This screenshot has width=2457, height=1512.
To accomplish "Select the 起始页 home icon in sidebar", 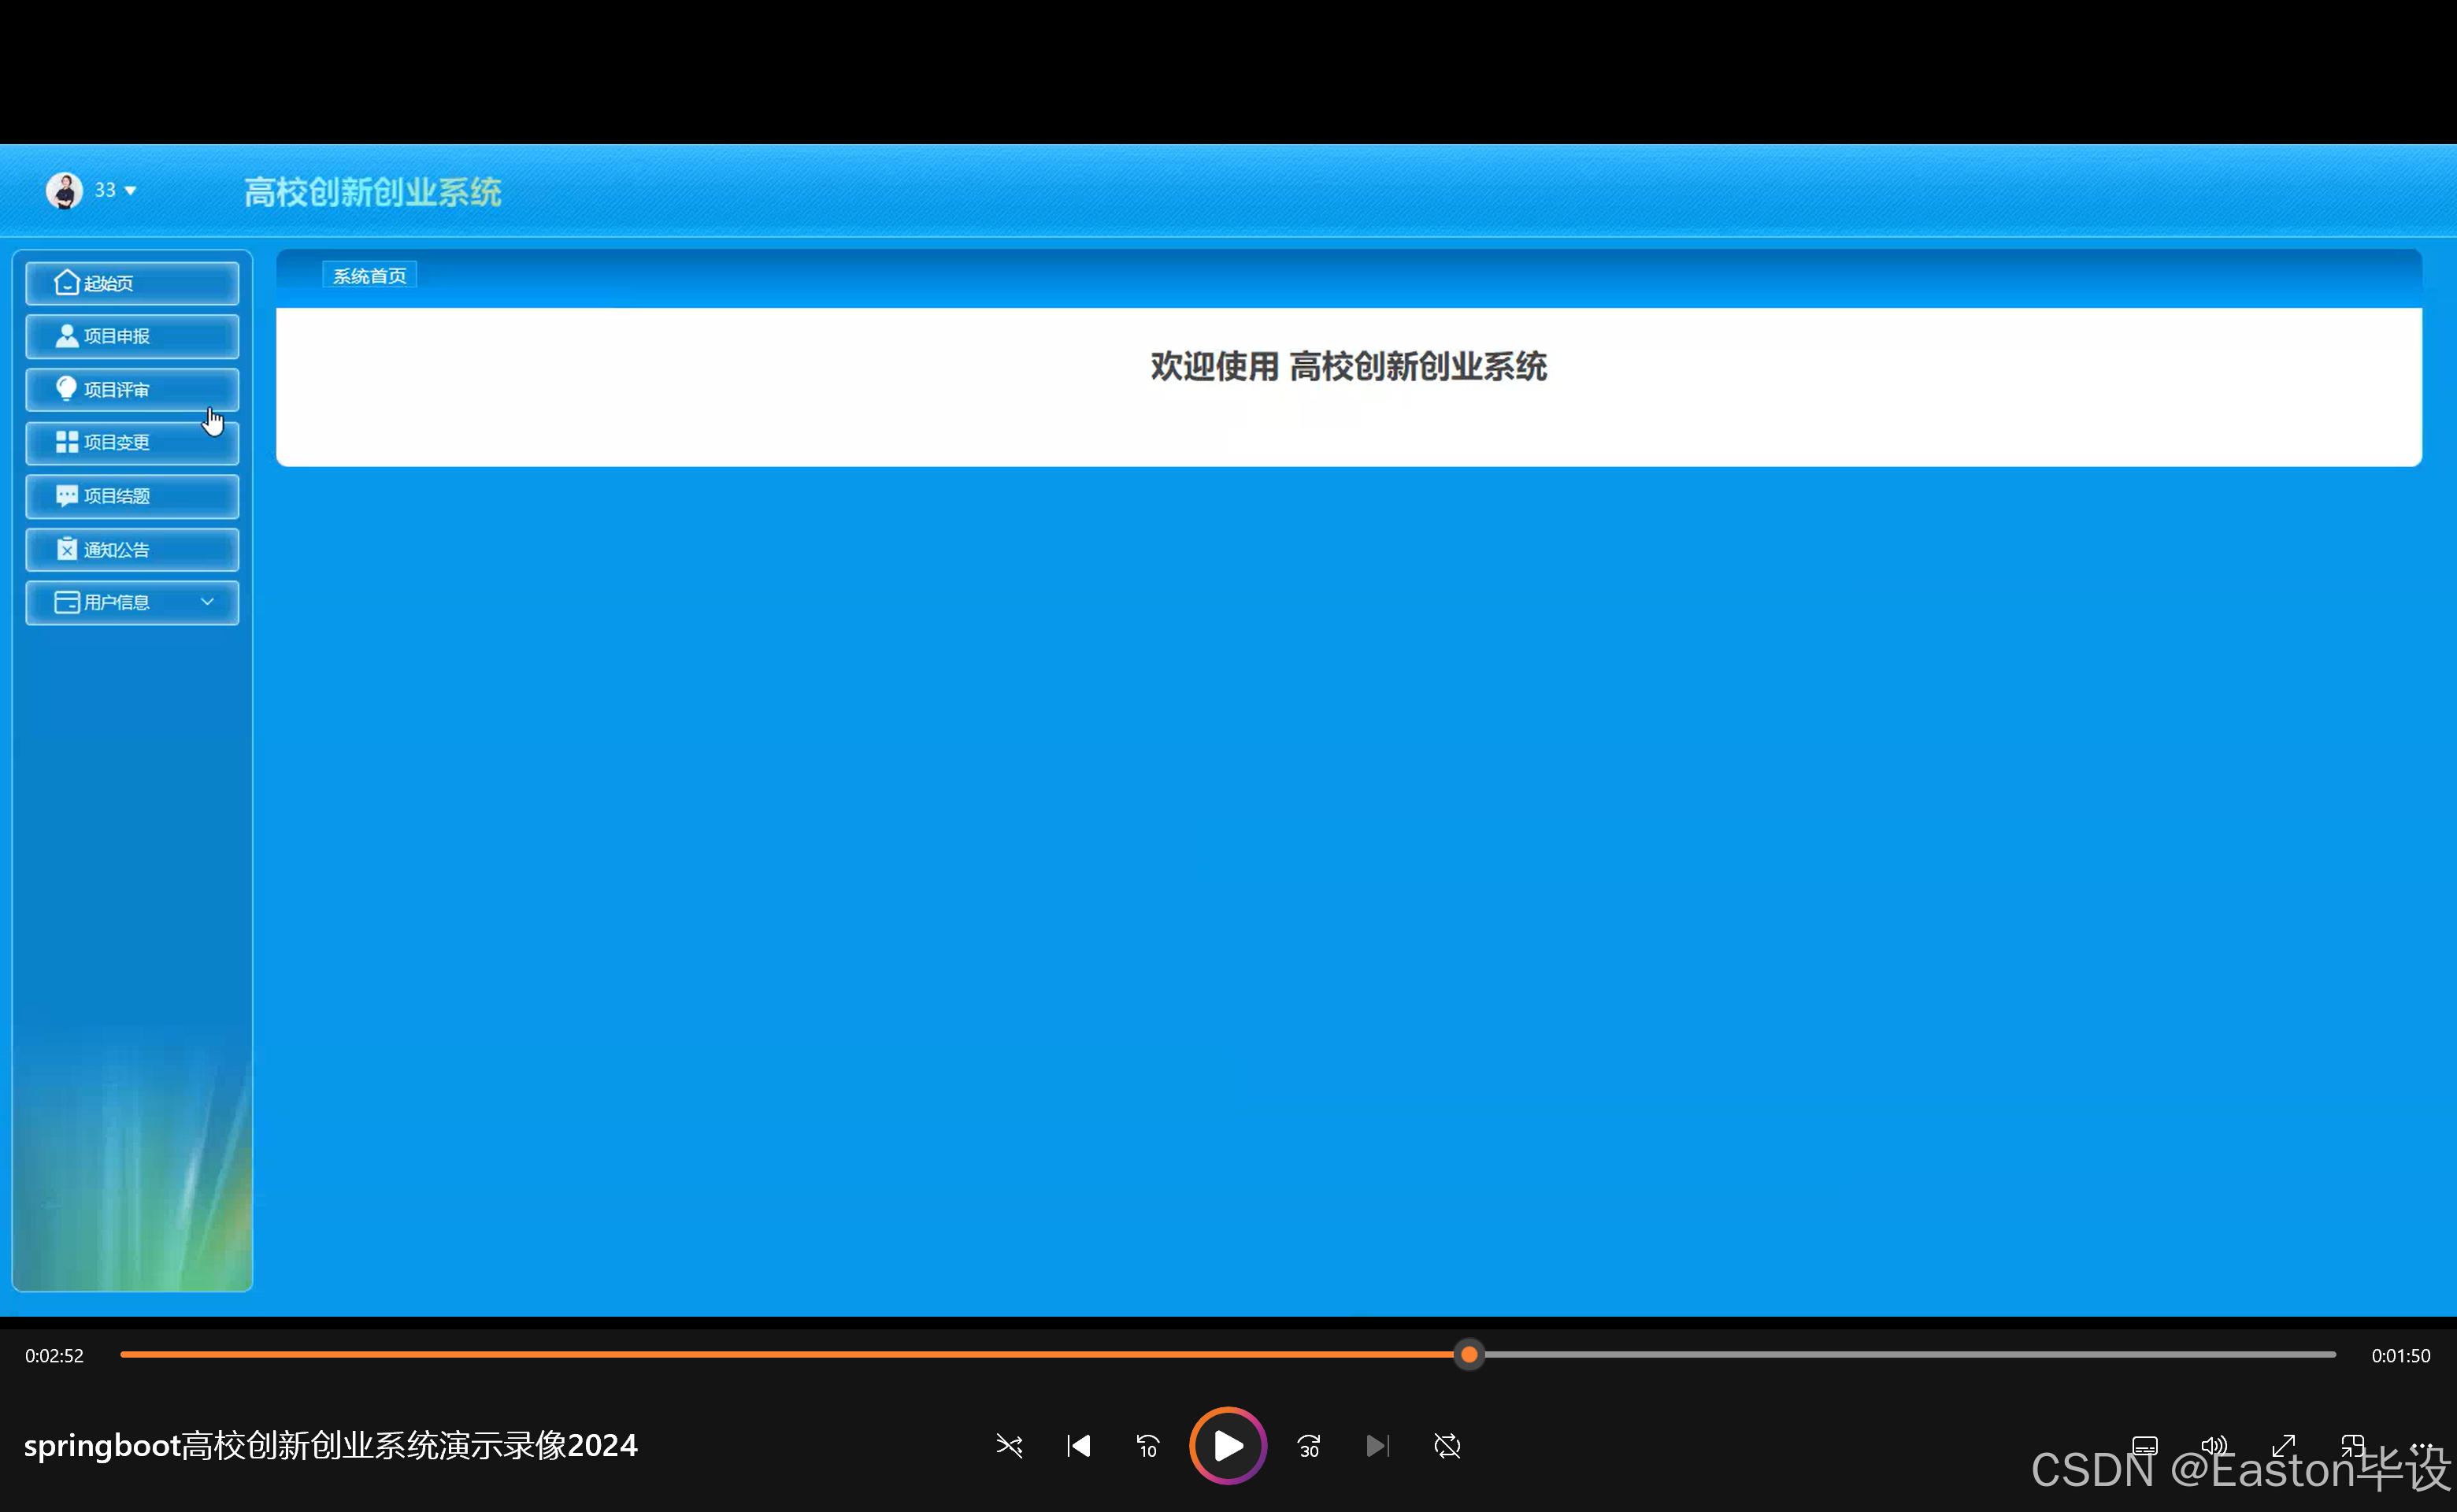I will (x=66, y=282).
